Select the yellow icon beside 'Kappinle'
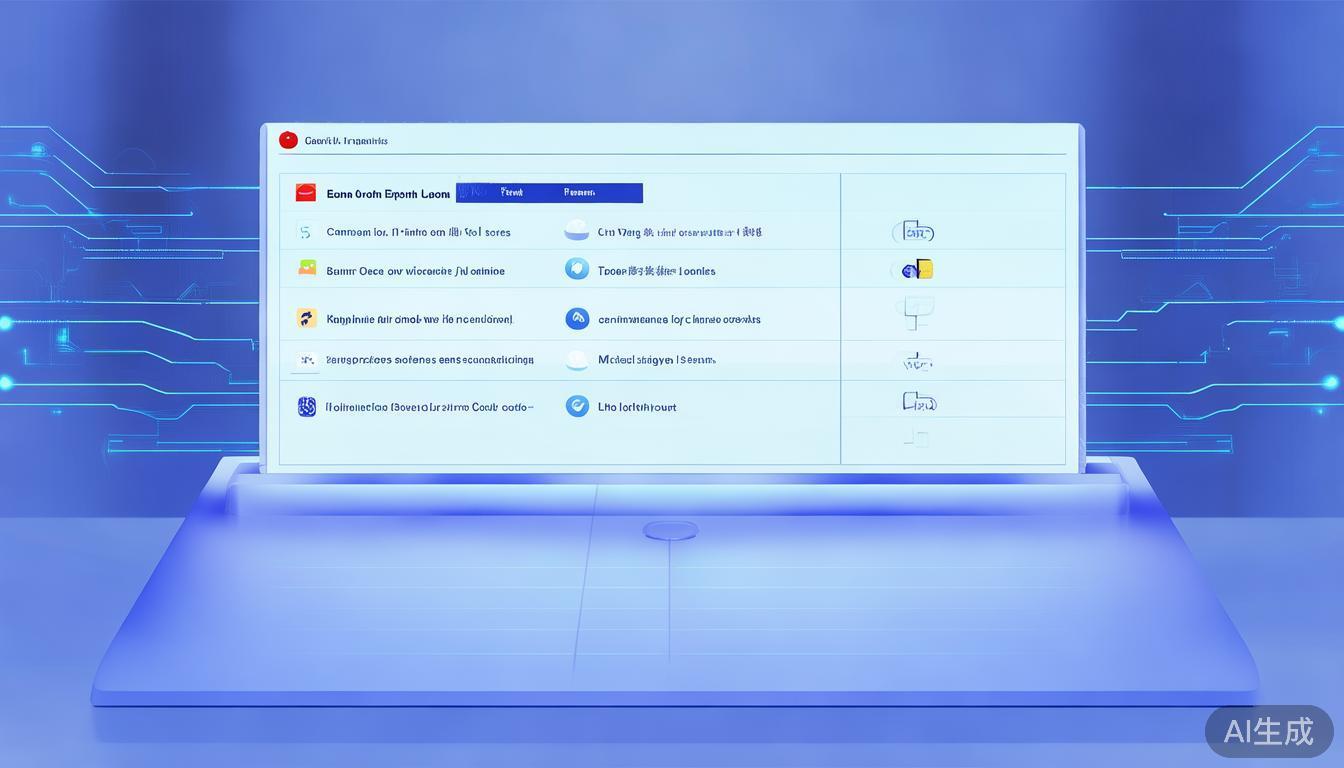1344x768 pixels. coord(306,319)
